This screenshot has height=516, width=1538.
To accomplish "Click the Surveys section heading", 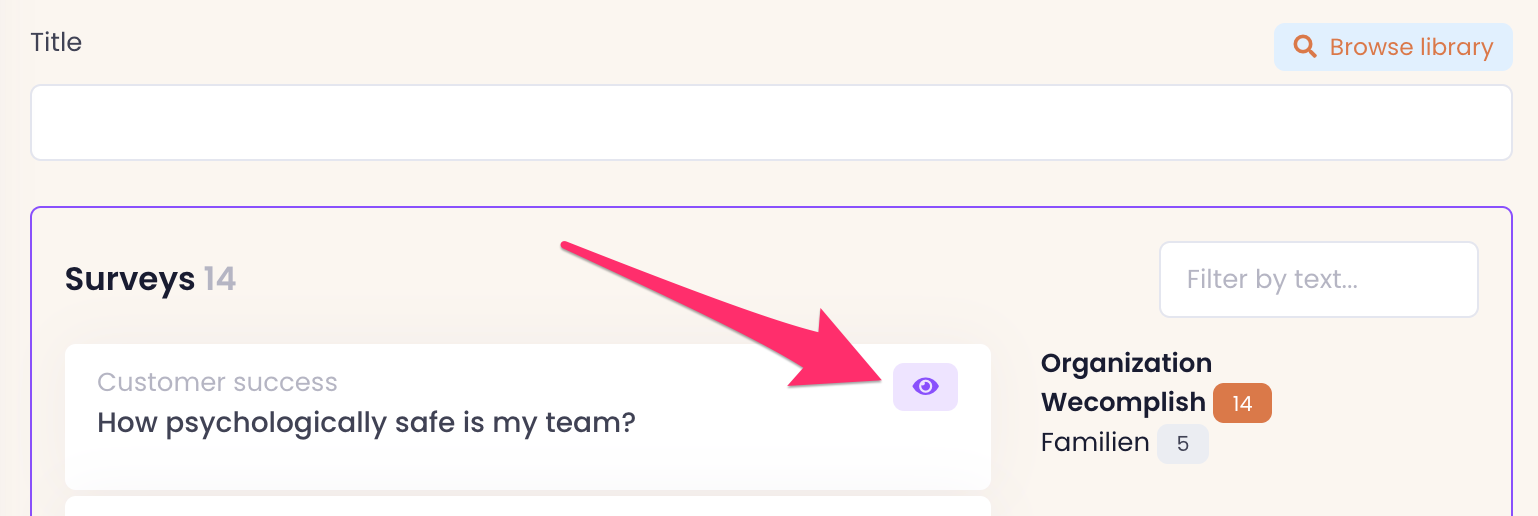I will coord(129,279).
